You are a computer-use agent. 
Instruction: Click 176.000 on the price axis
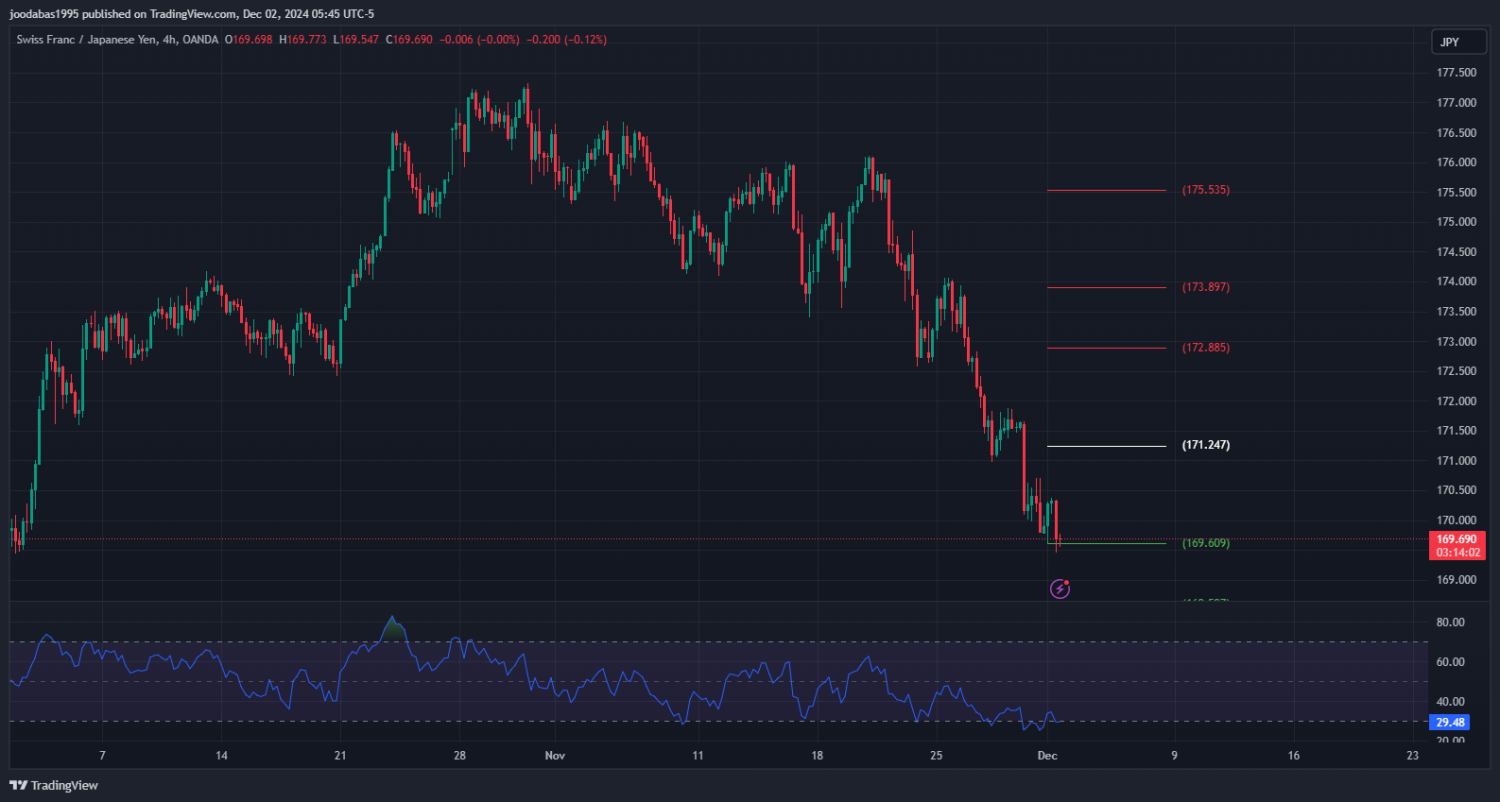coord(1457,163)
